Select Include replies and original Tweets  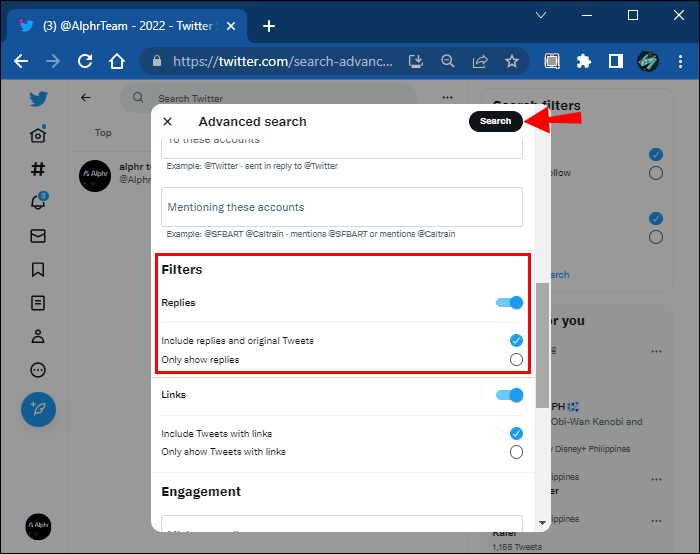tap(516, 341)
